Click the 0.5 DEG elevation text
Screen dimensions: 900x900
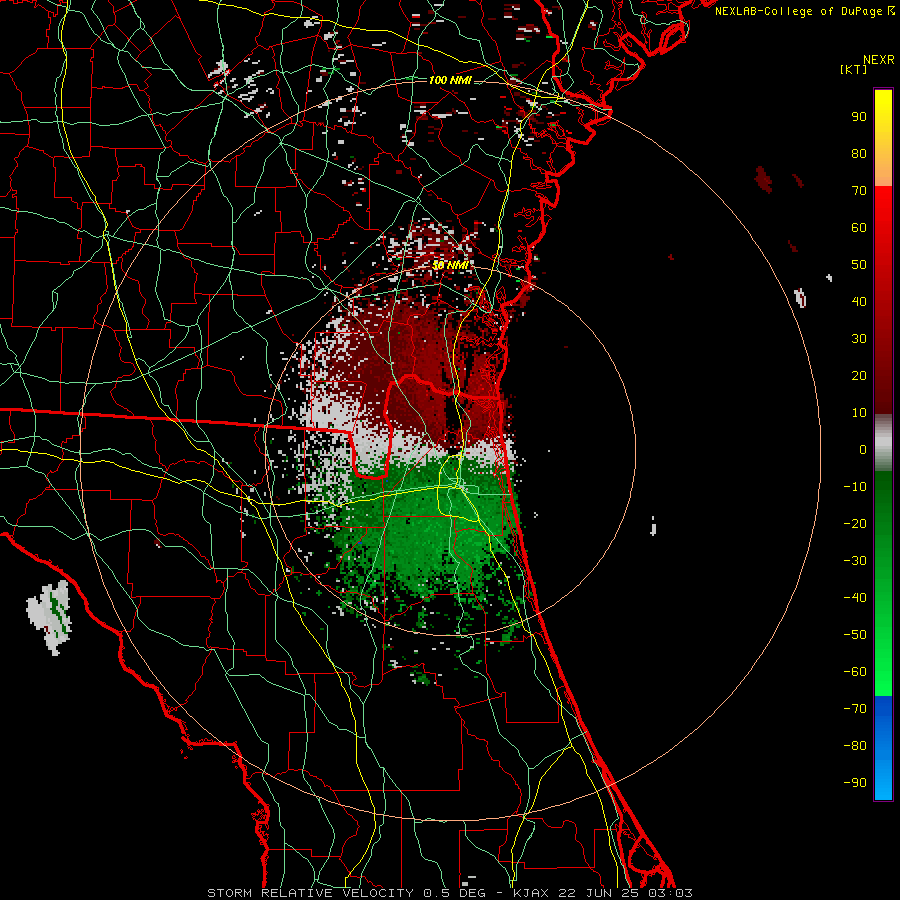(454, 893)
